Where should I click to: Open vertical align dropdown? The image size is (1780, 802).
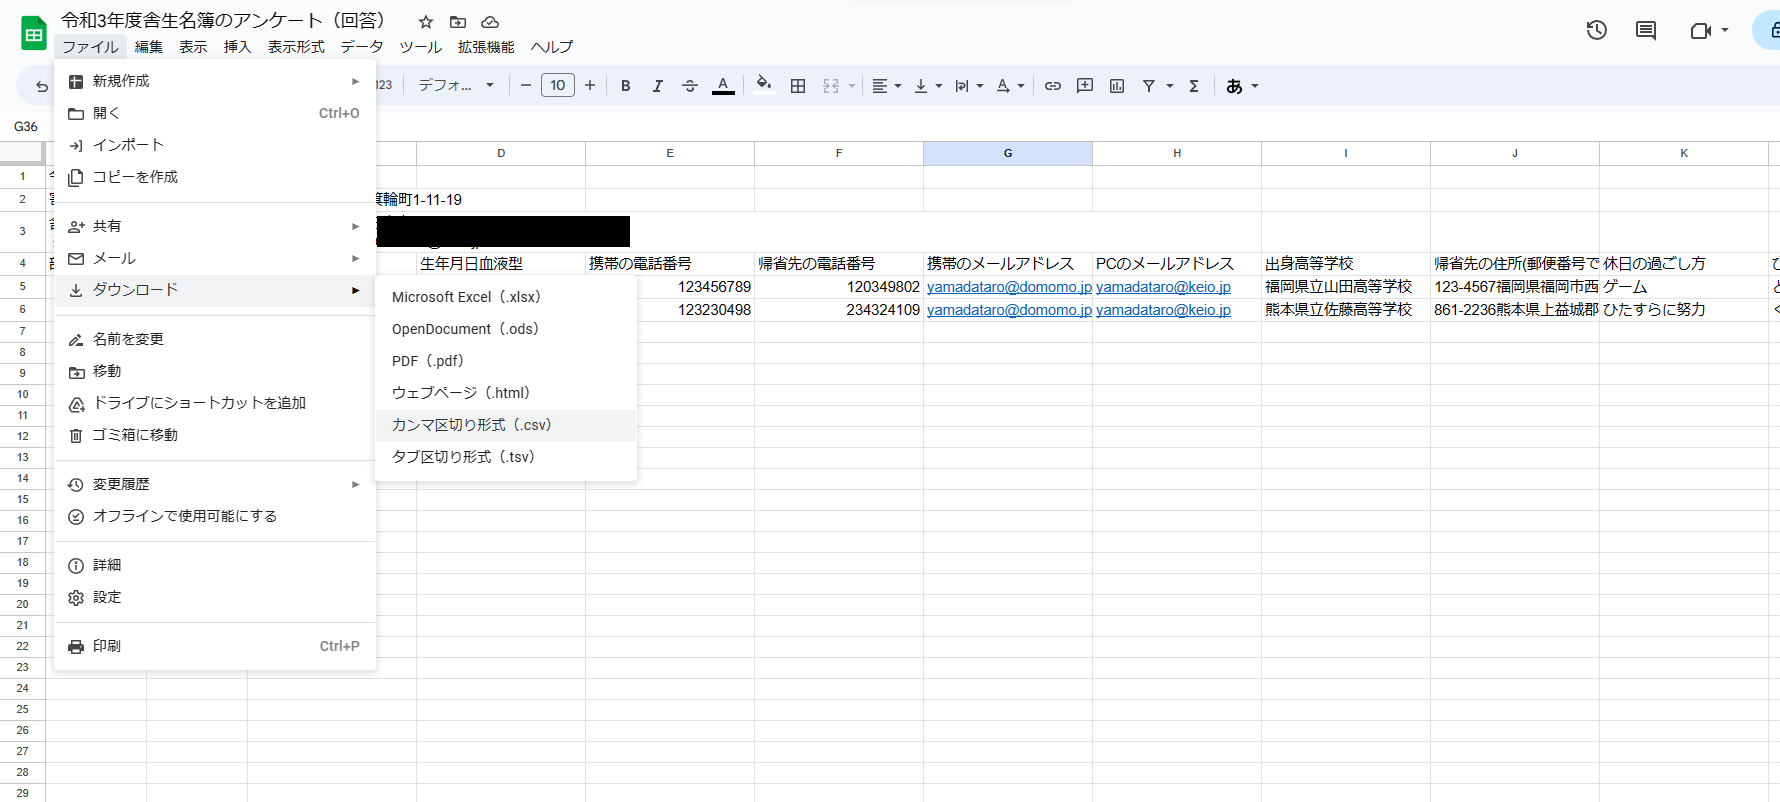pyautogui.click(x=928, y=86)
